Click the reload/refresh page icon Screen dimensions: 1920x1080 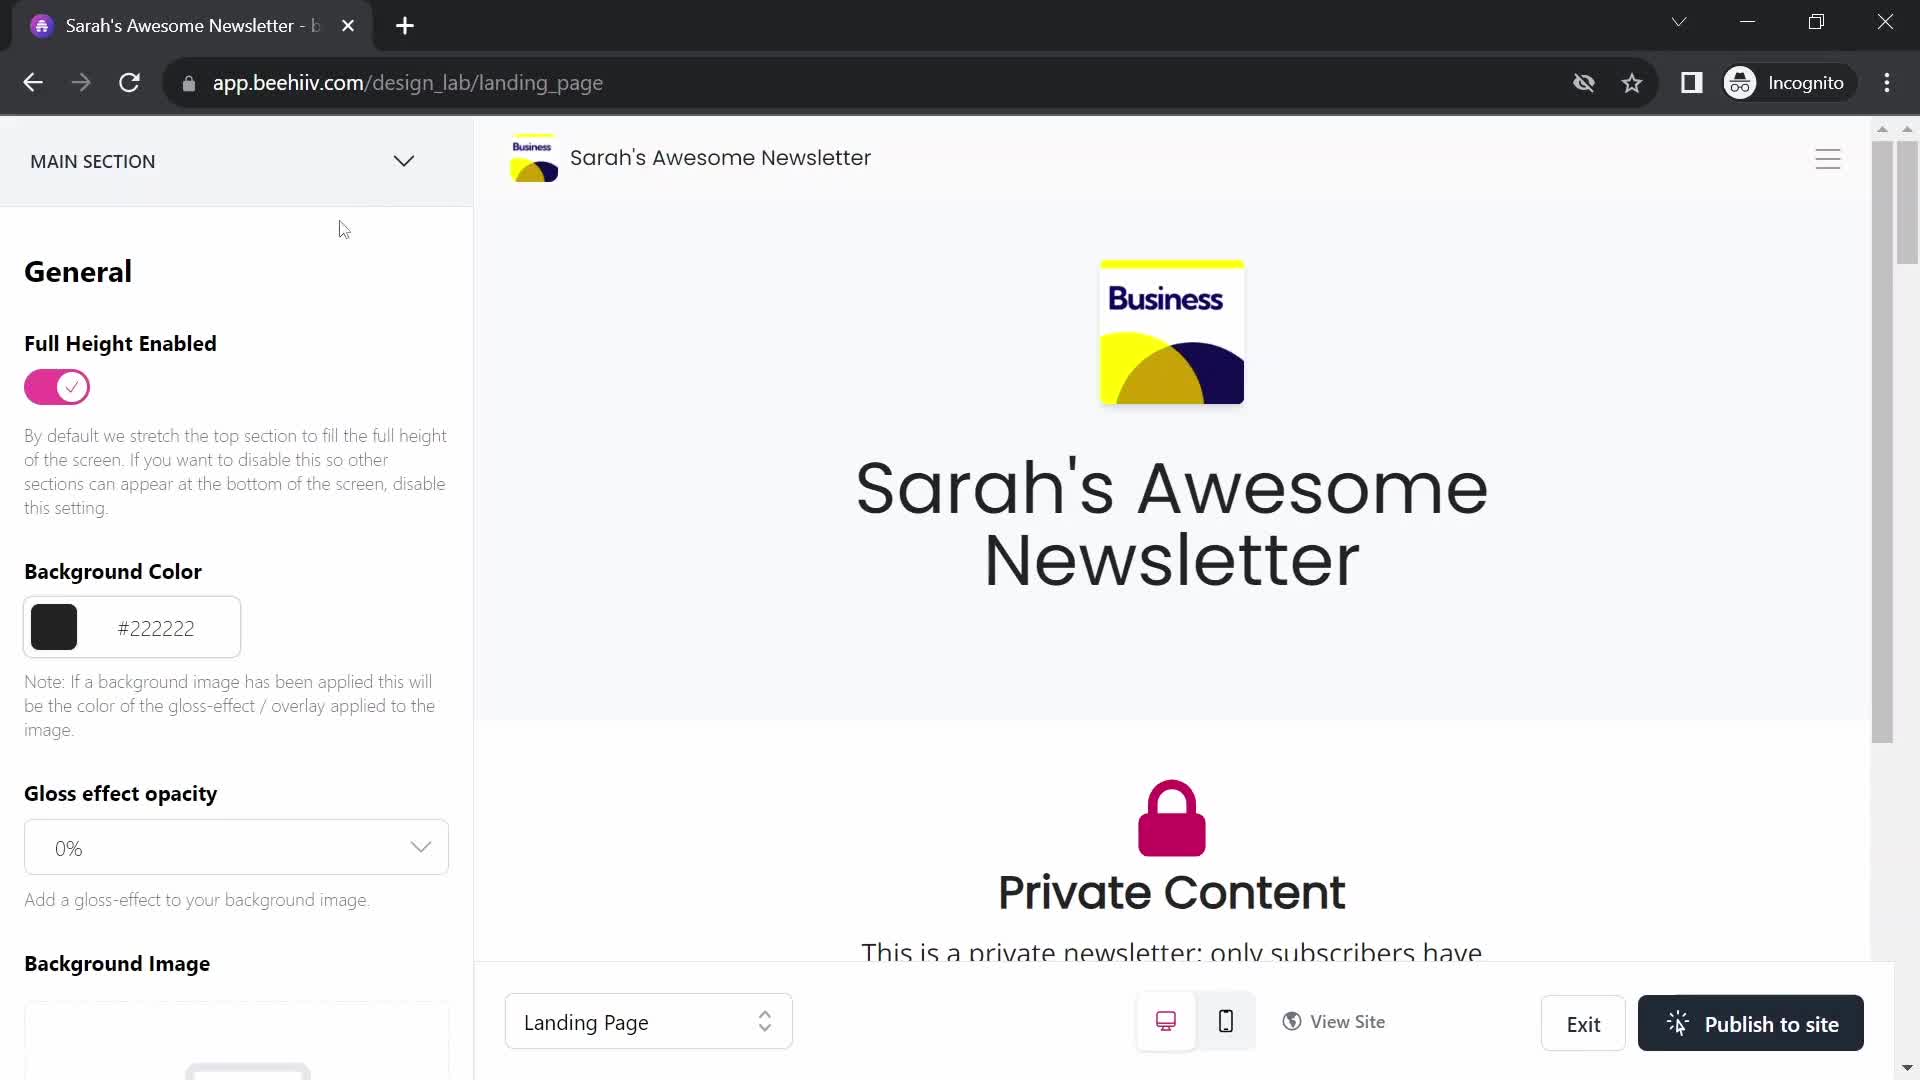click(x=129, y=83)
